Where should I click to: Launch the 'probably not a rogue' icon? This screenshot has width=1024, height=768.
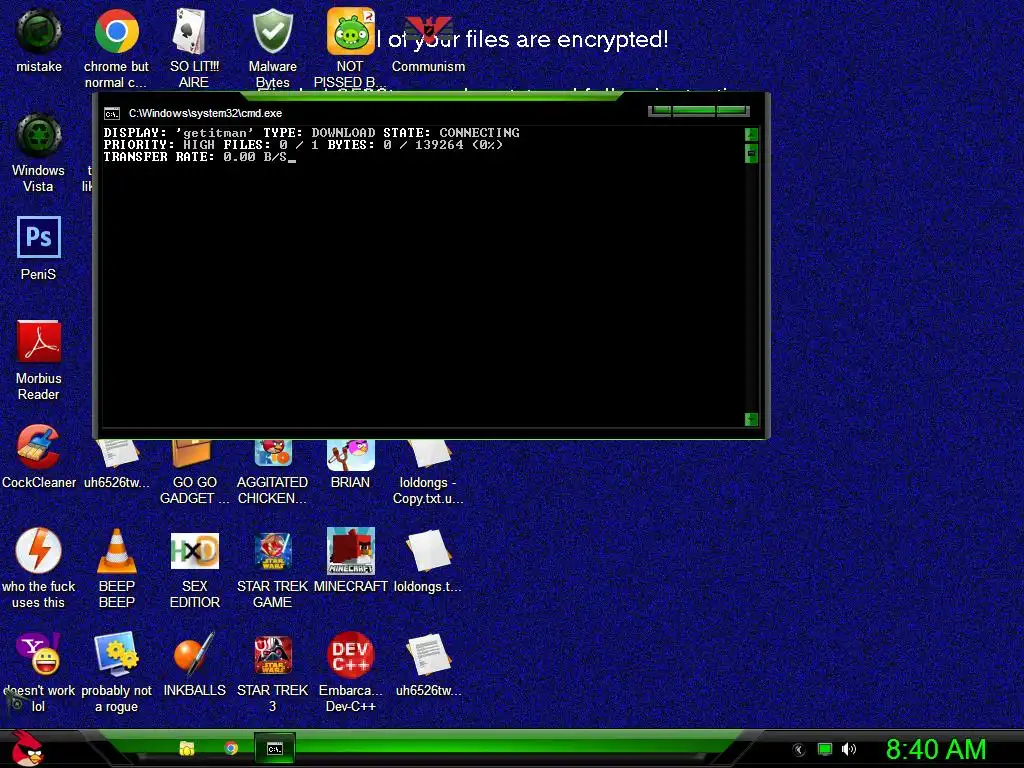coord(116,654)
